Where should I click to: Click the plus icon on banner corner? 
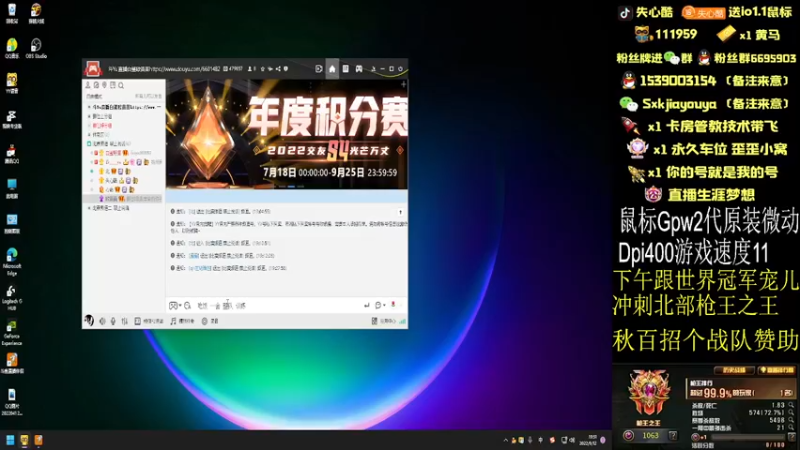404,84
